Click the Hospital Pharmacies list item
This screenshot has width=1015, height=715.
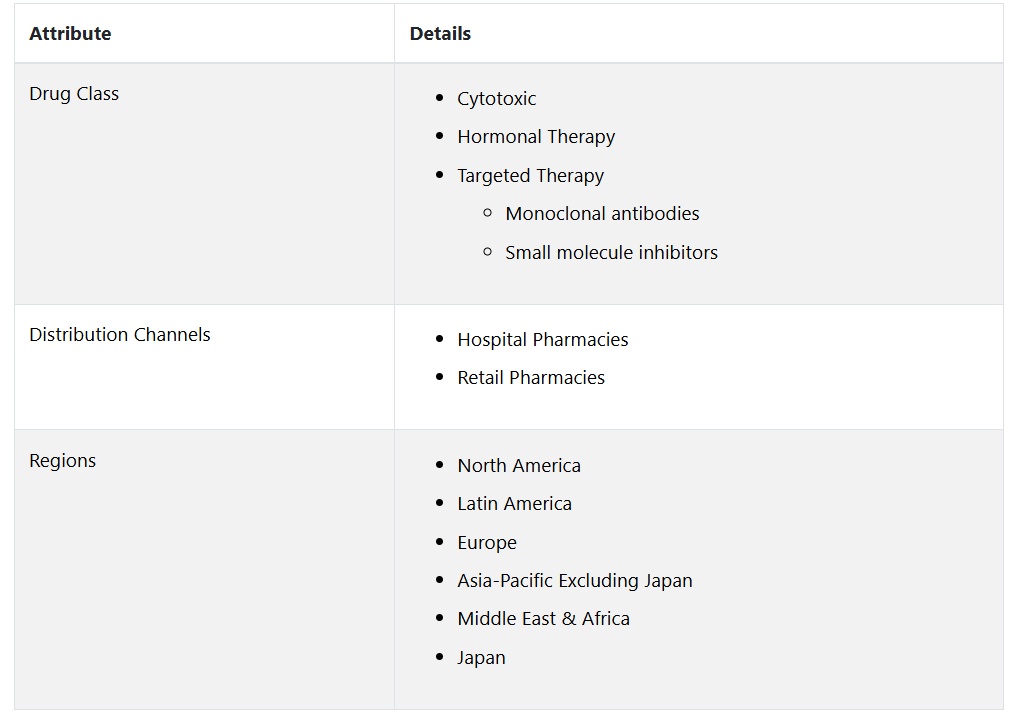[542, 340]
